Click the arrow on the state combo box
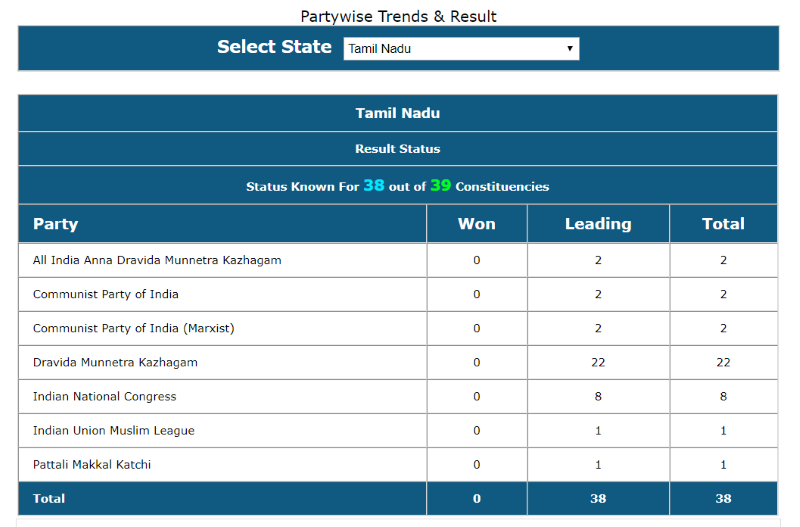This screenshot has width=800, height=527. [x=570, y=48]
